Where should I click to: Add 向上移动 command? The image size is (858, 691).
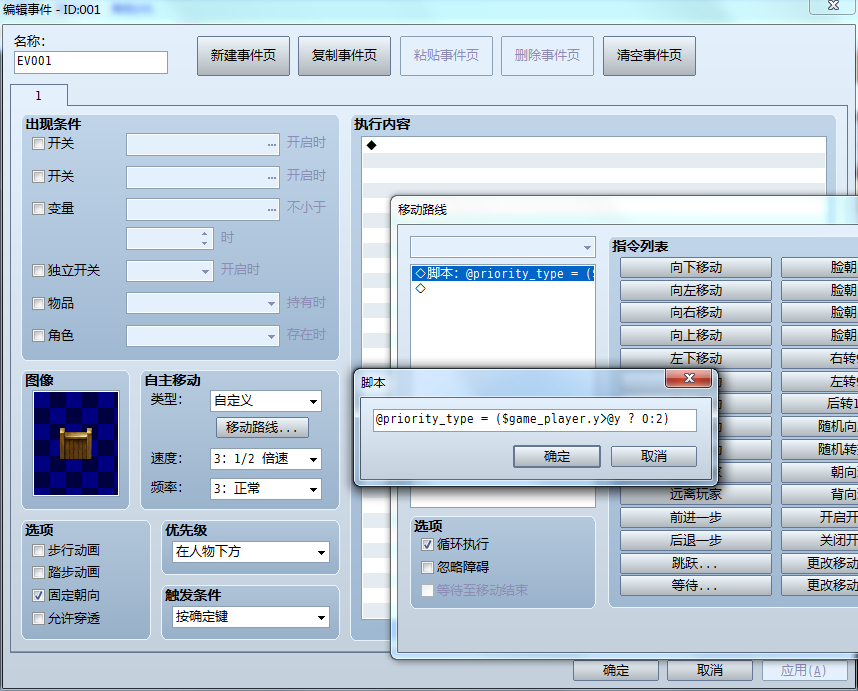[x=696, y=336]
